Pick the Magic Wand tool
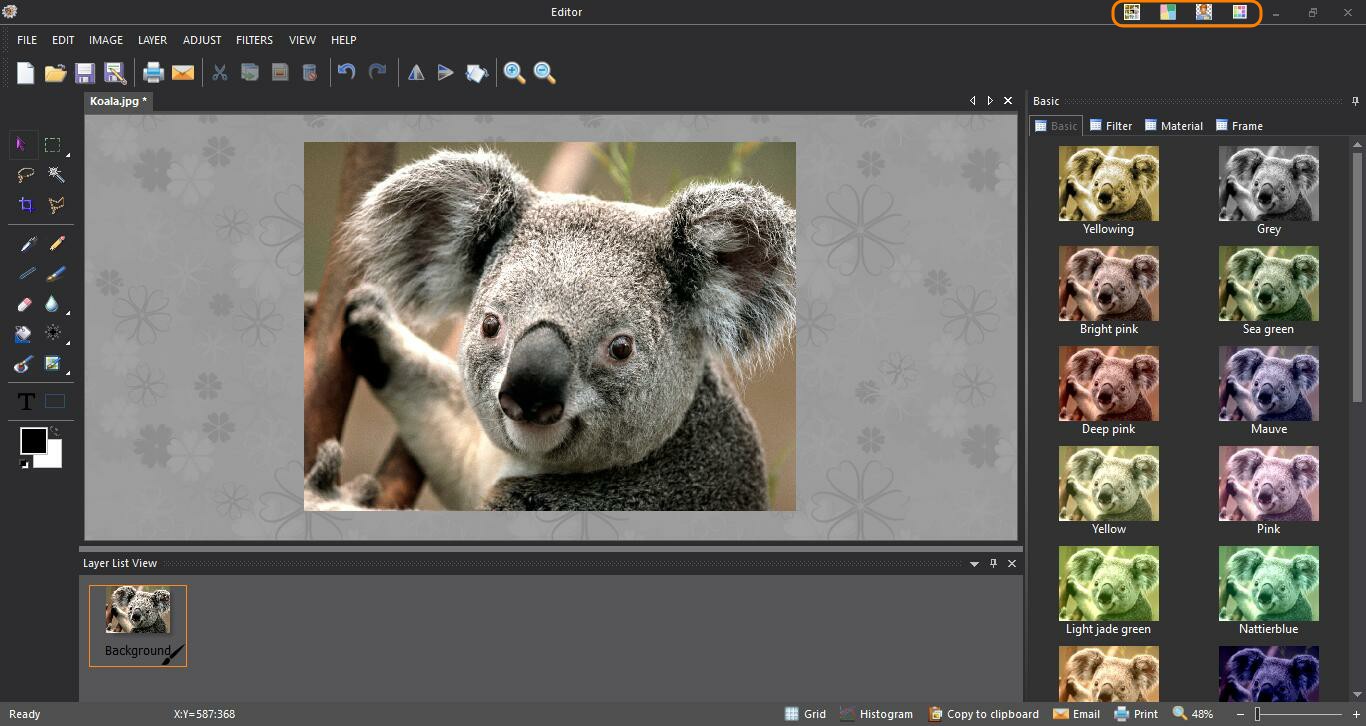Screen dimensions: 1366x726 tap(56, 175)
